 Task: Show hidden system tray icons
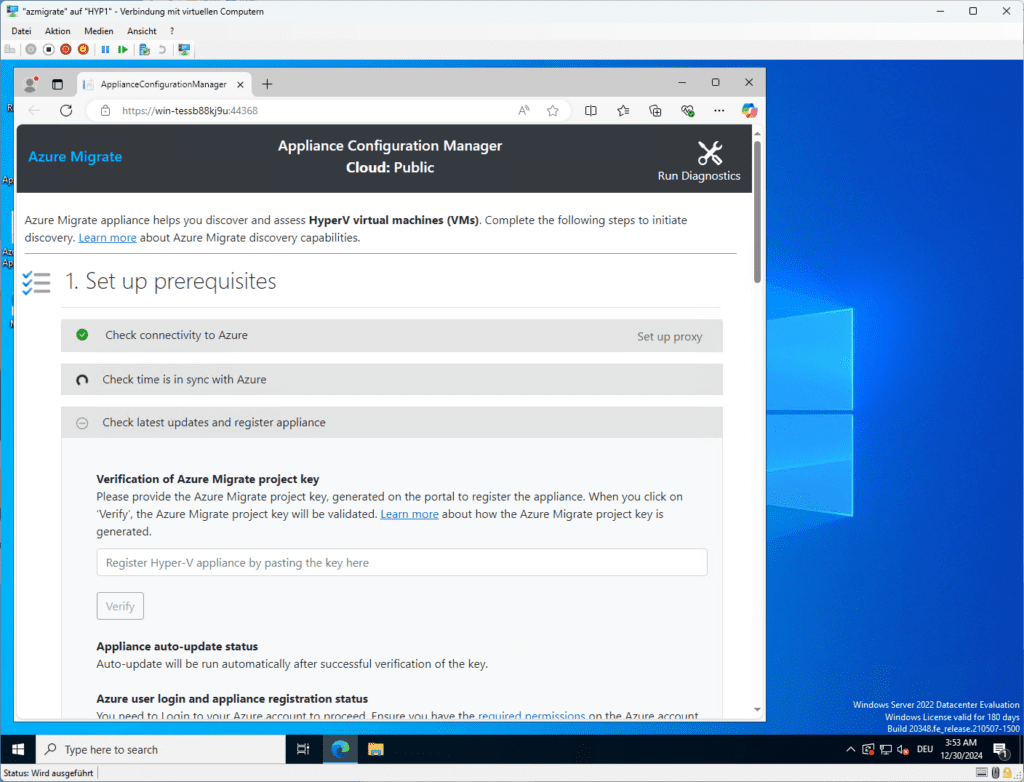click(850, 749)
